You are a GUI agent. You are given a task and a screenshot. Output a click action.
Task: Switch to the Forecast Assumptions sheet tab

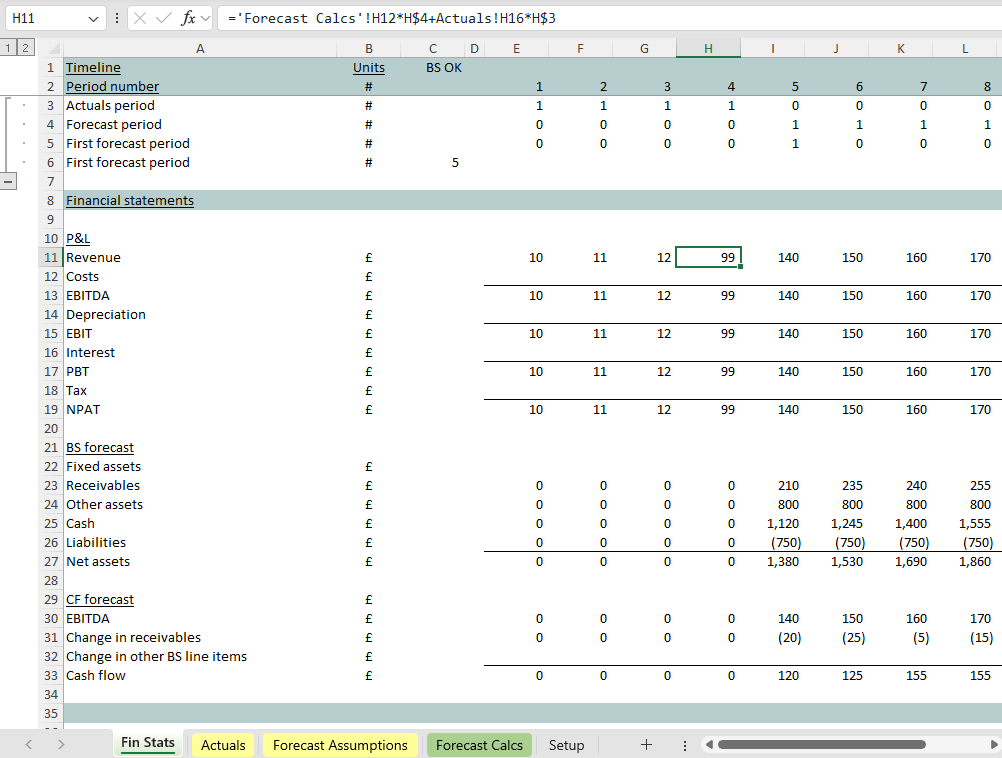340,745
